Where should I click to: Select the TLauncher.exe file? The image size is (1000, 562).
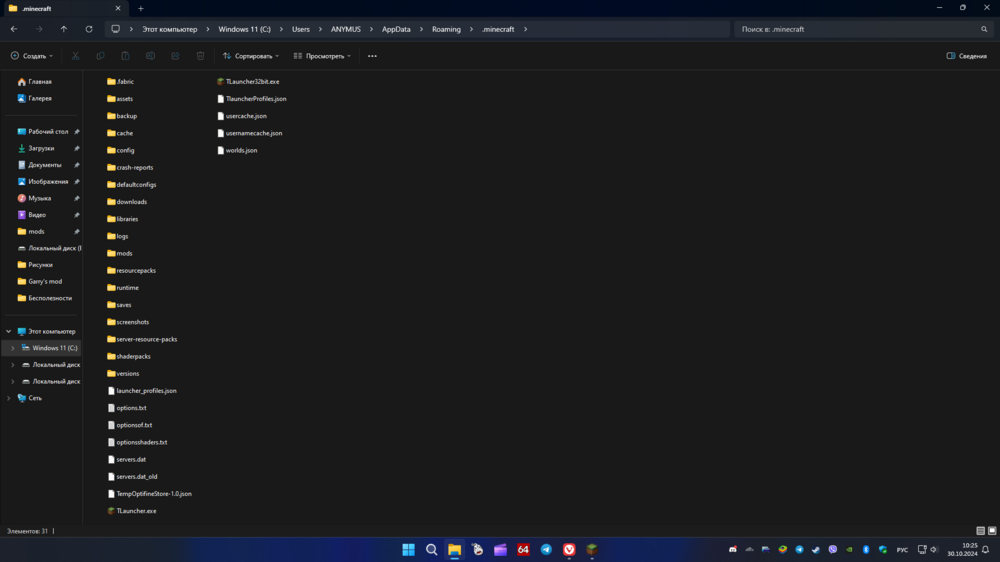coord(132,511)
